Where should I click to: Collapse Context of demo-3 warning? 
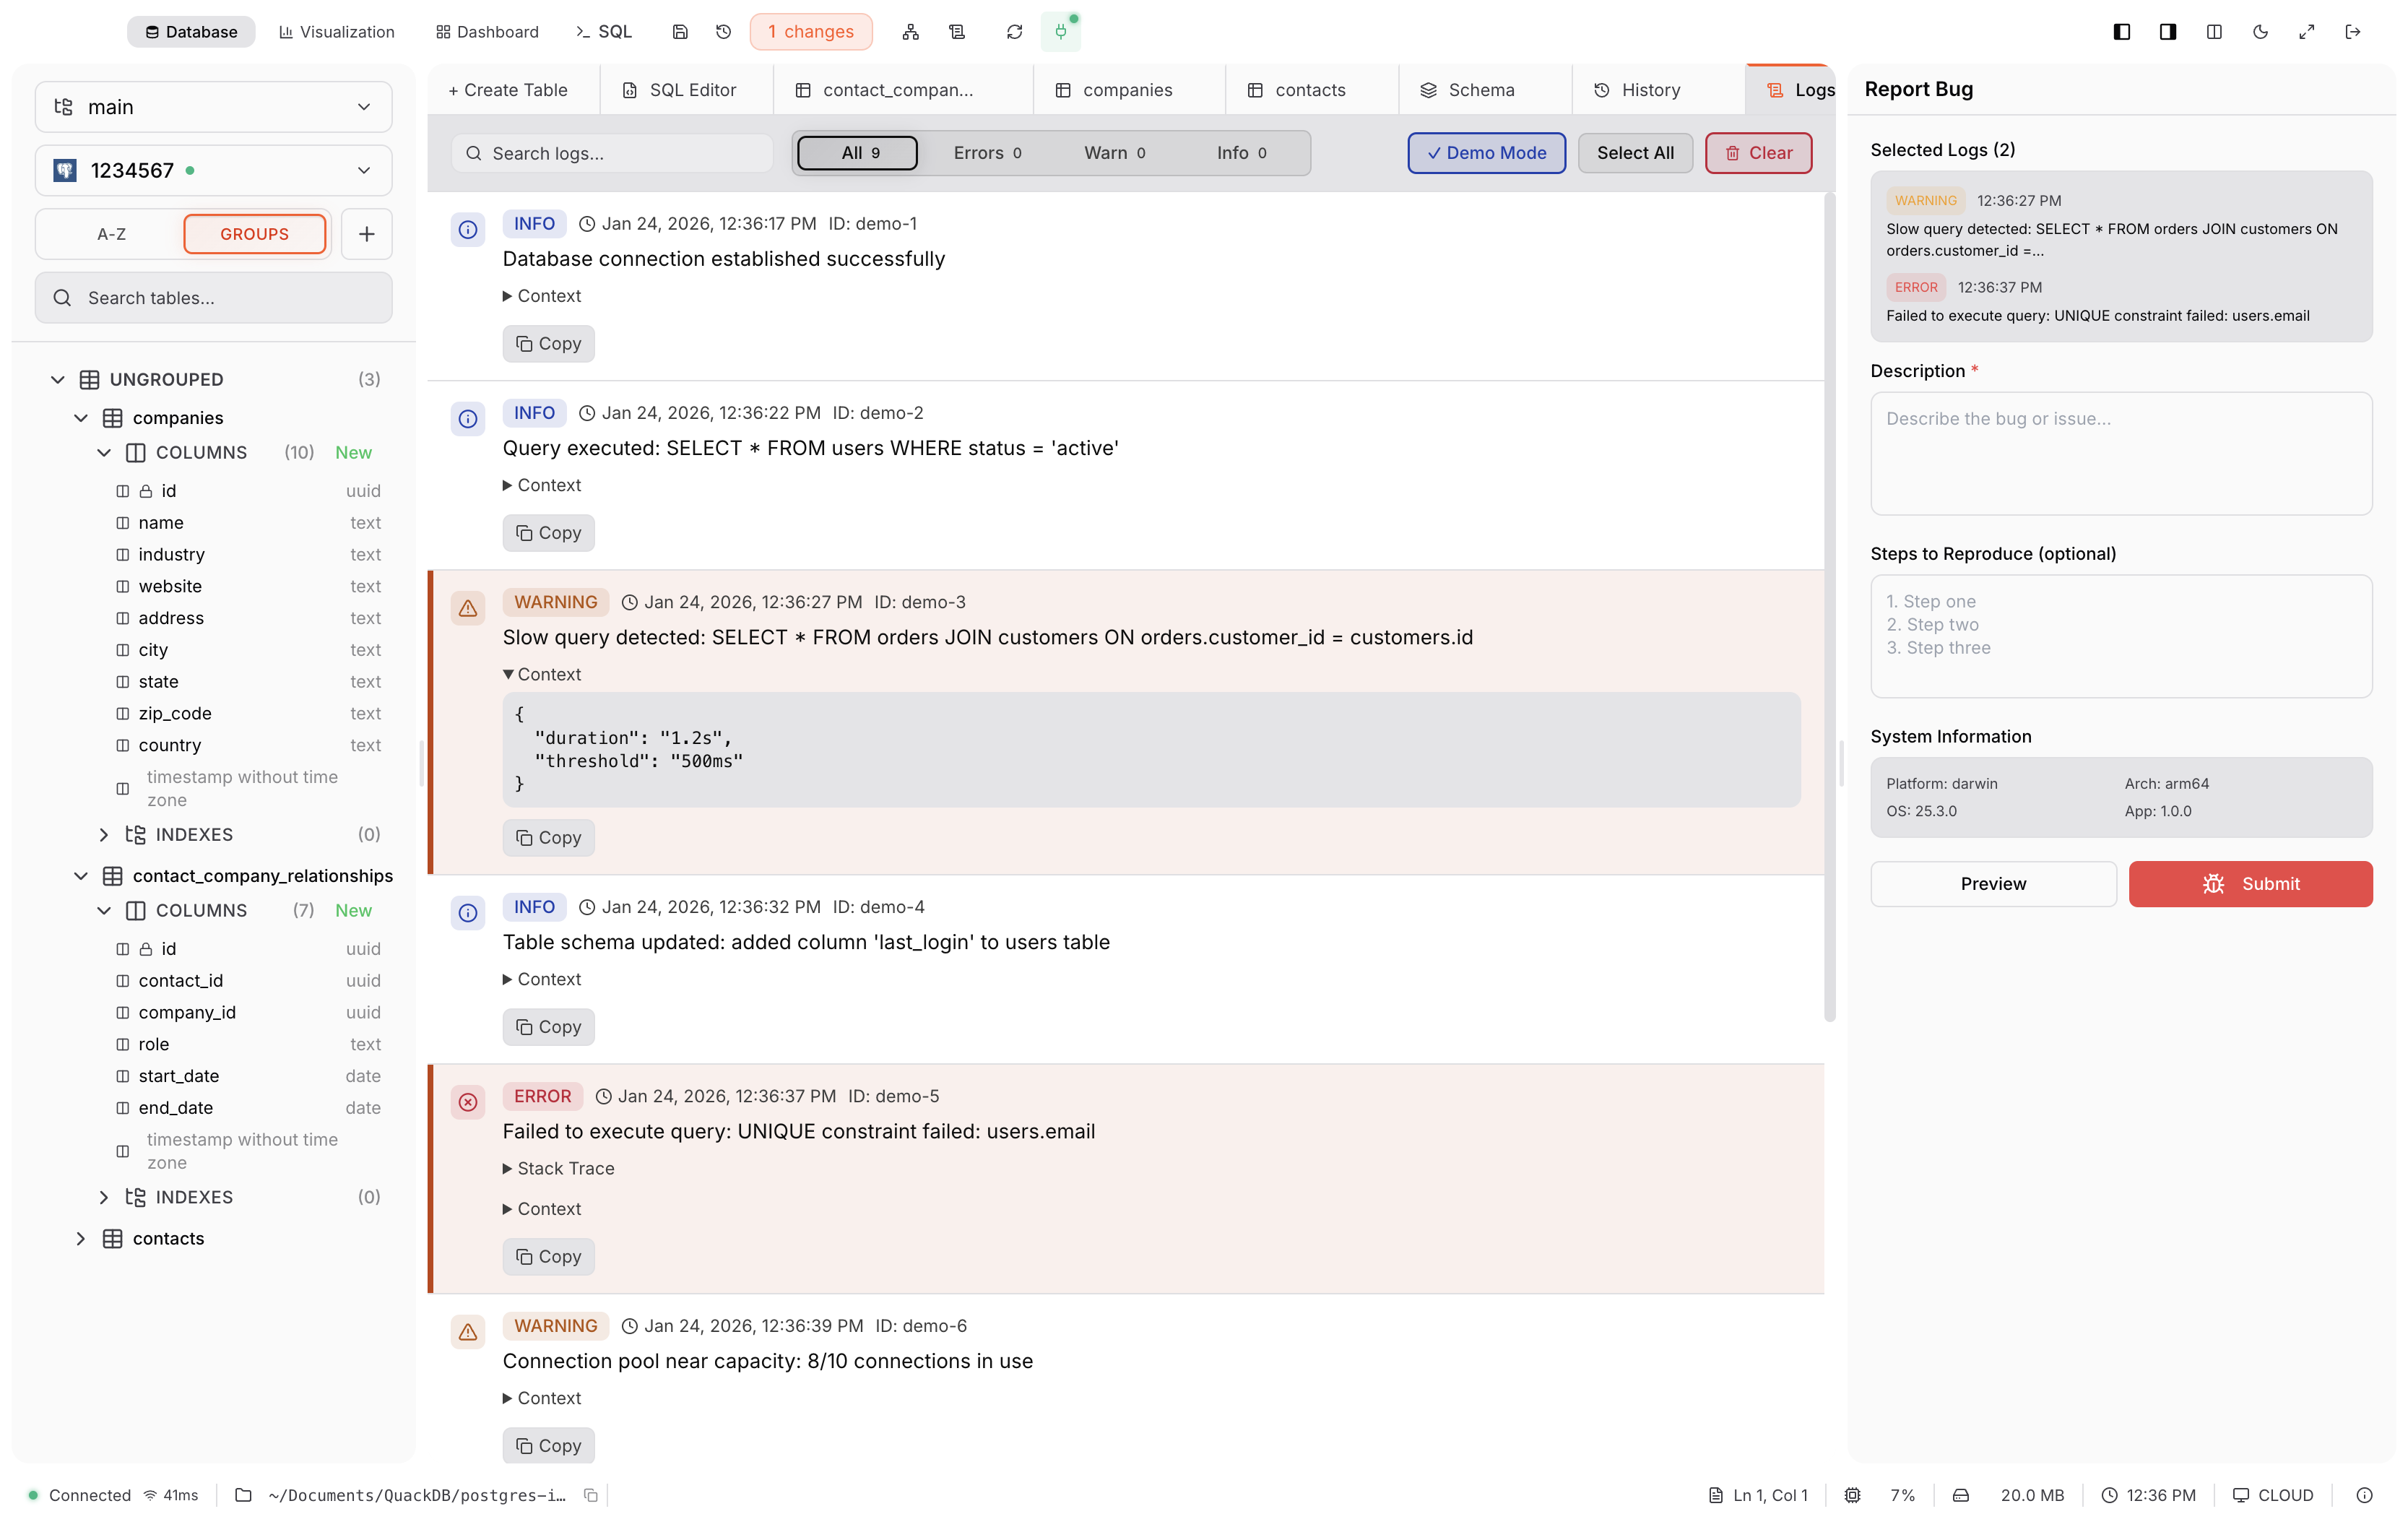[542, 675]
